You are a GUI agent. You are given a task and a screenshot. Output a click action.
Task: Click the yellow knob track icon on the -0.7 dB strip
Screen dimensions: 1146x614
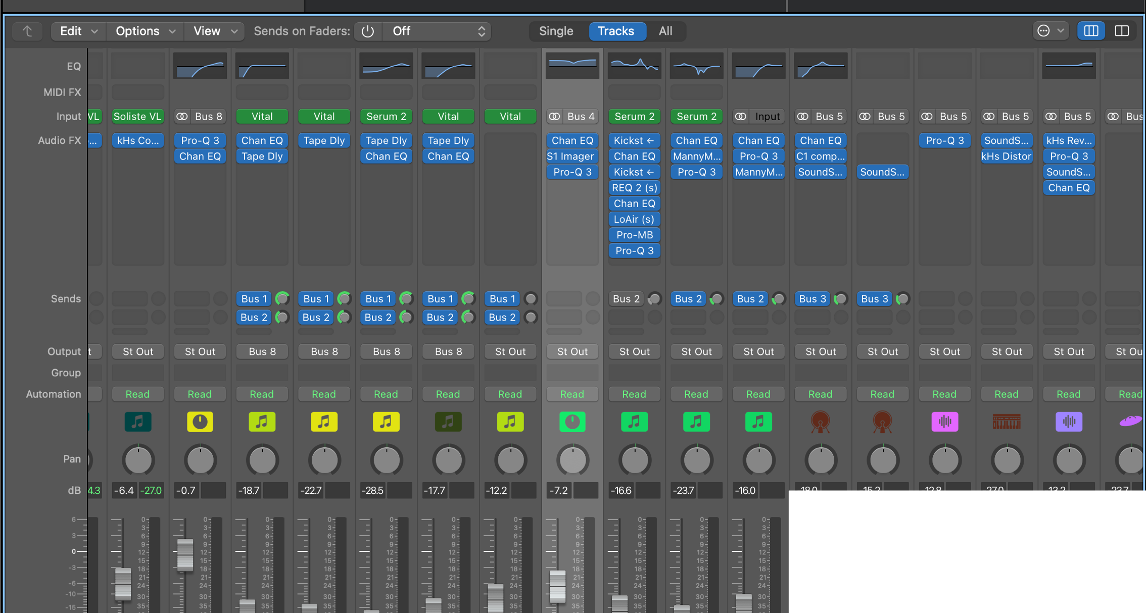[x=200, y=422]
